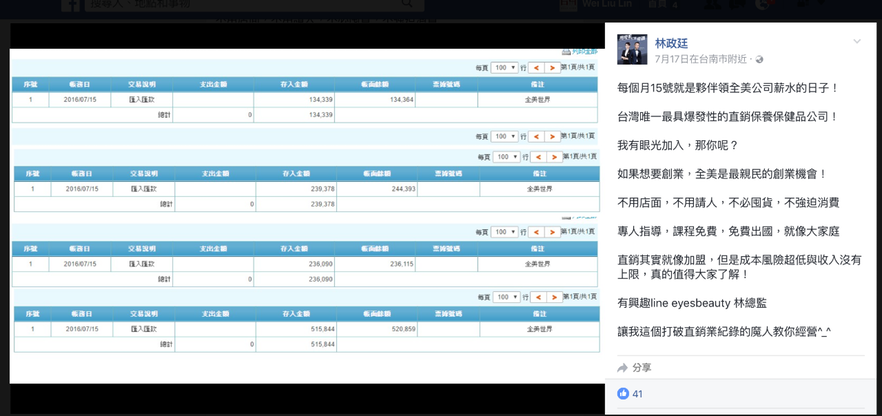Click the bank statement photo

pyautogui.click(x=307, y=216)
